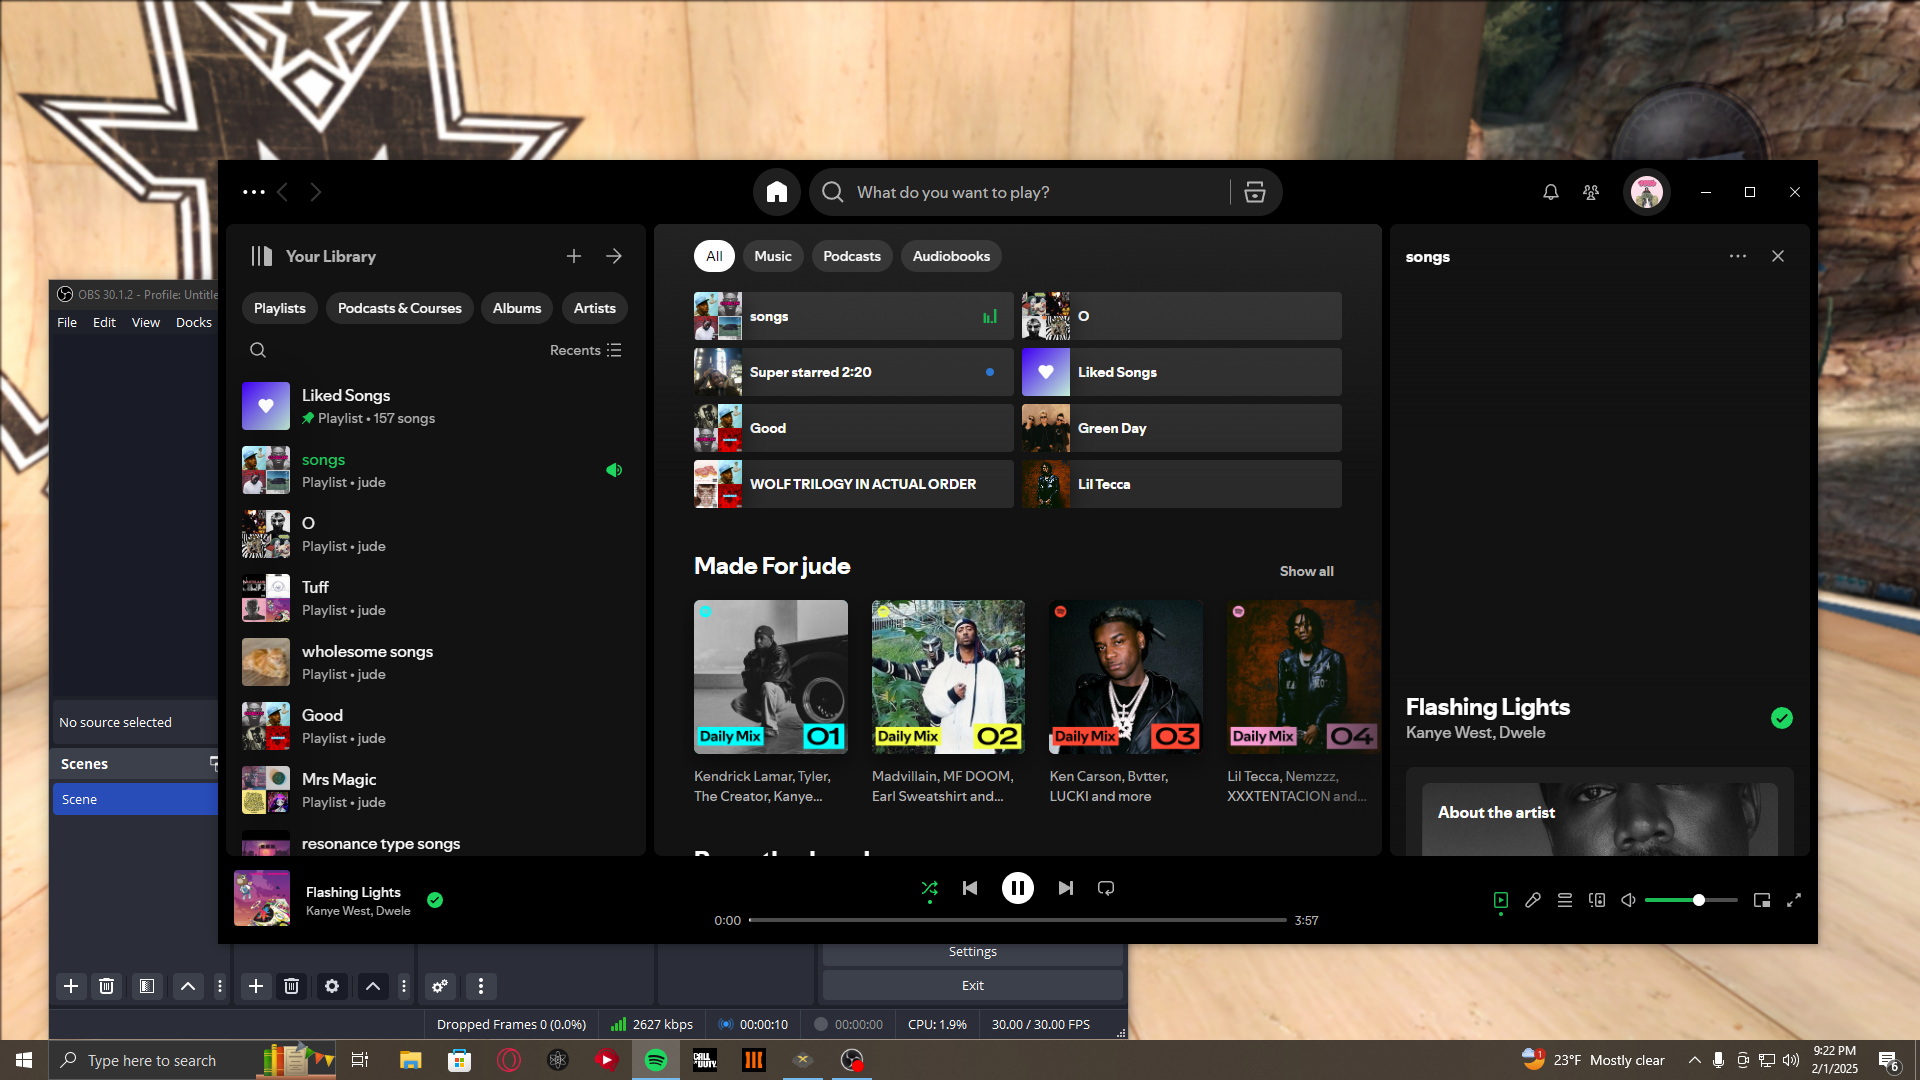Open the Friend Activity icon
Viewport: 1920px width, 1080px height.
(x=1591, y=192)
